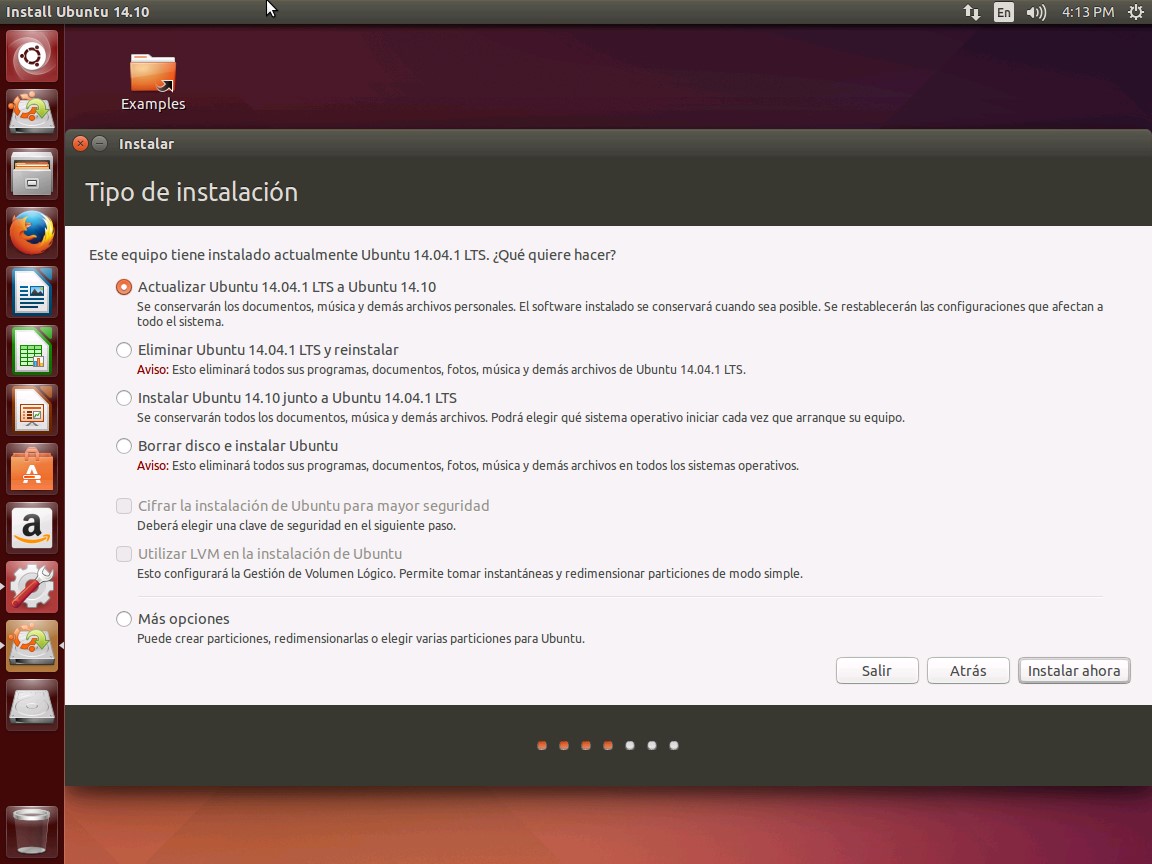Open Ubuntu Software Center
The width and height of the screenshot is (1152, 864).
tap(32, 469)
